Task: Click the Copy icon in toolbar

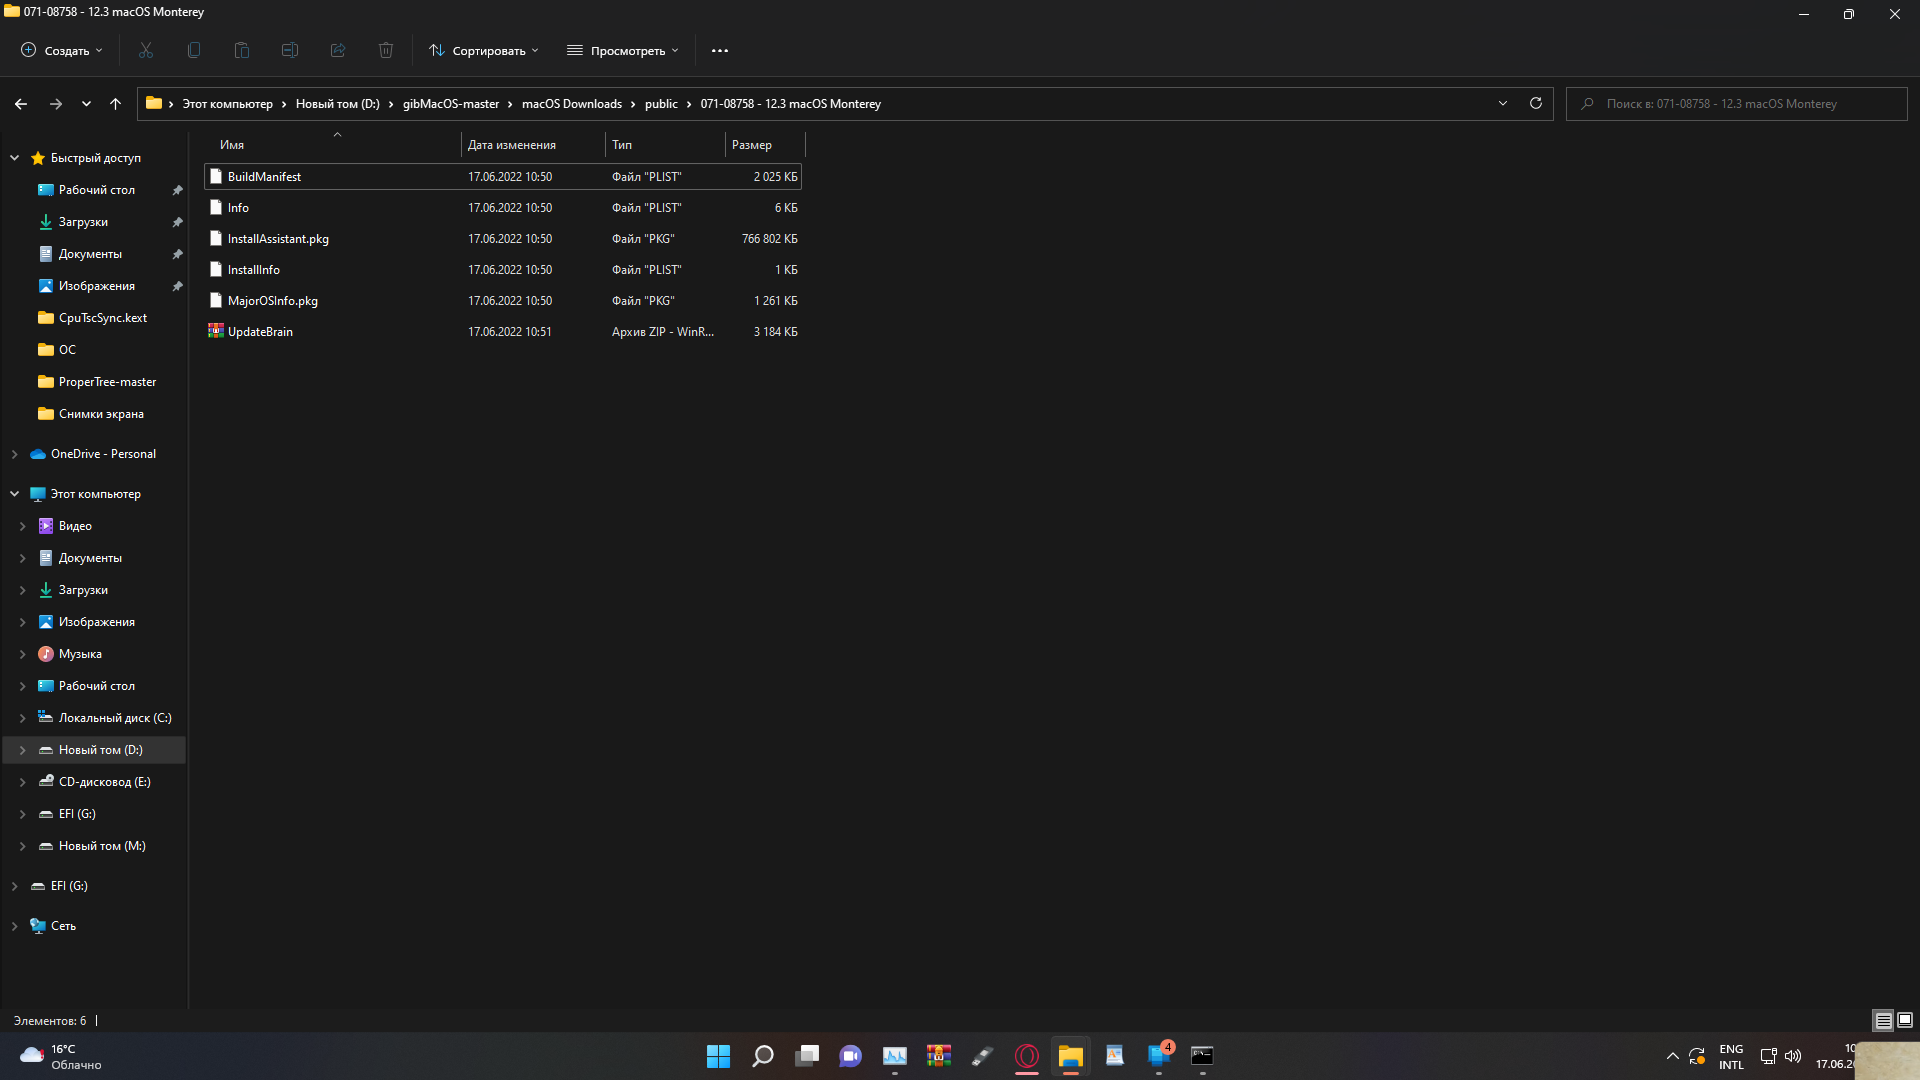Action: tap(194, 50)
